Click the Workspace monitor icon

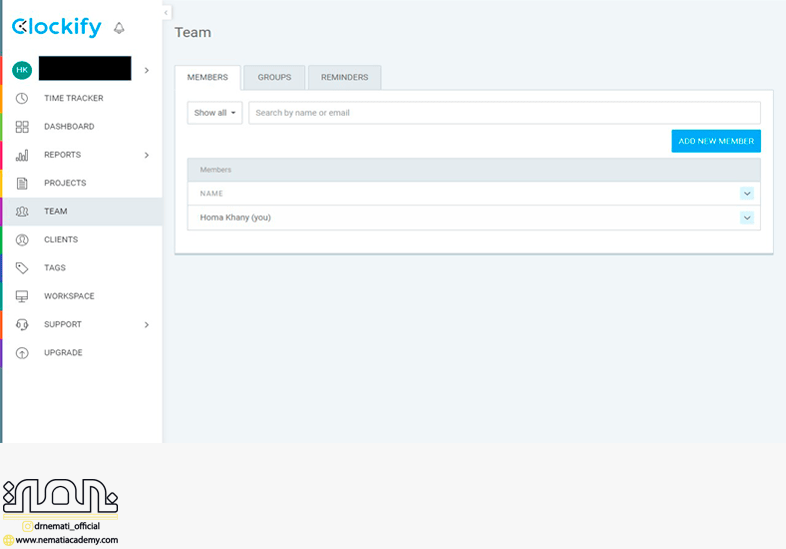(x=22, y=296)
